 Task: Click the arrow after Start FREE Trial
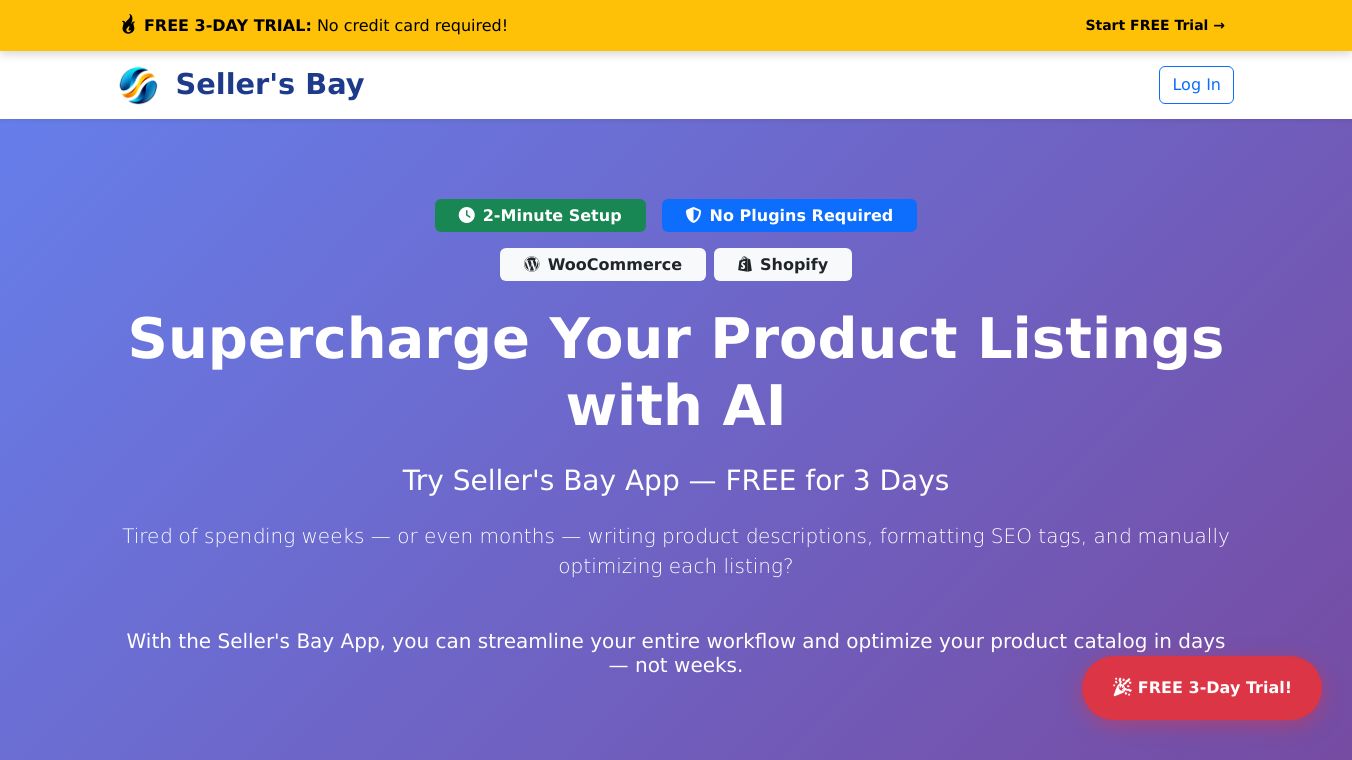tap(1219, 25)
